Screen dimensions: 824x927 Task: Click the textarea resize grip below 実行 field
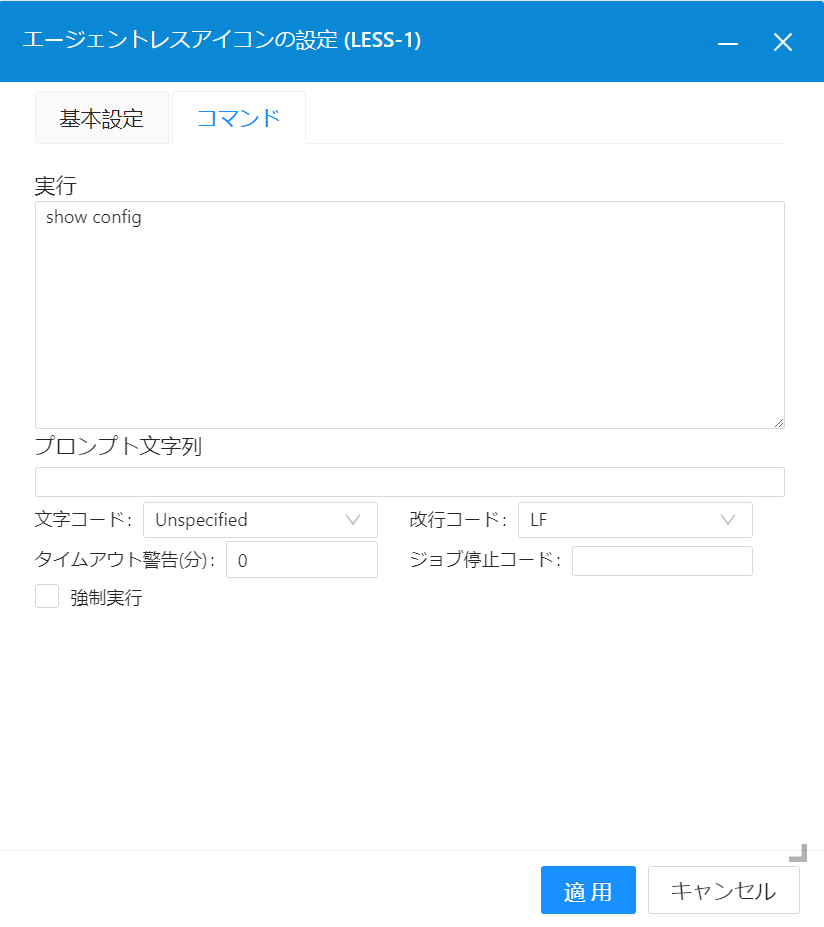pos(779,422)
